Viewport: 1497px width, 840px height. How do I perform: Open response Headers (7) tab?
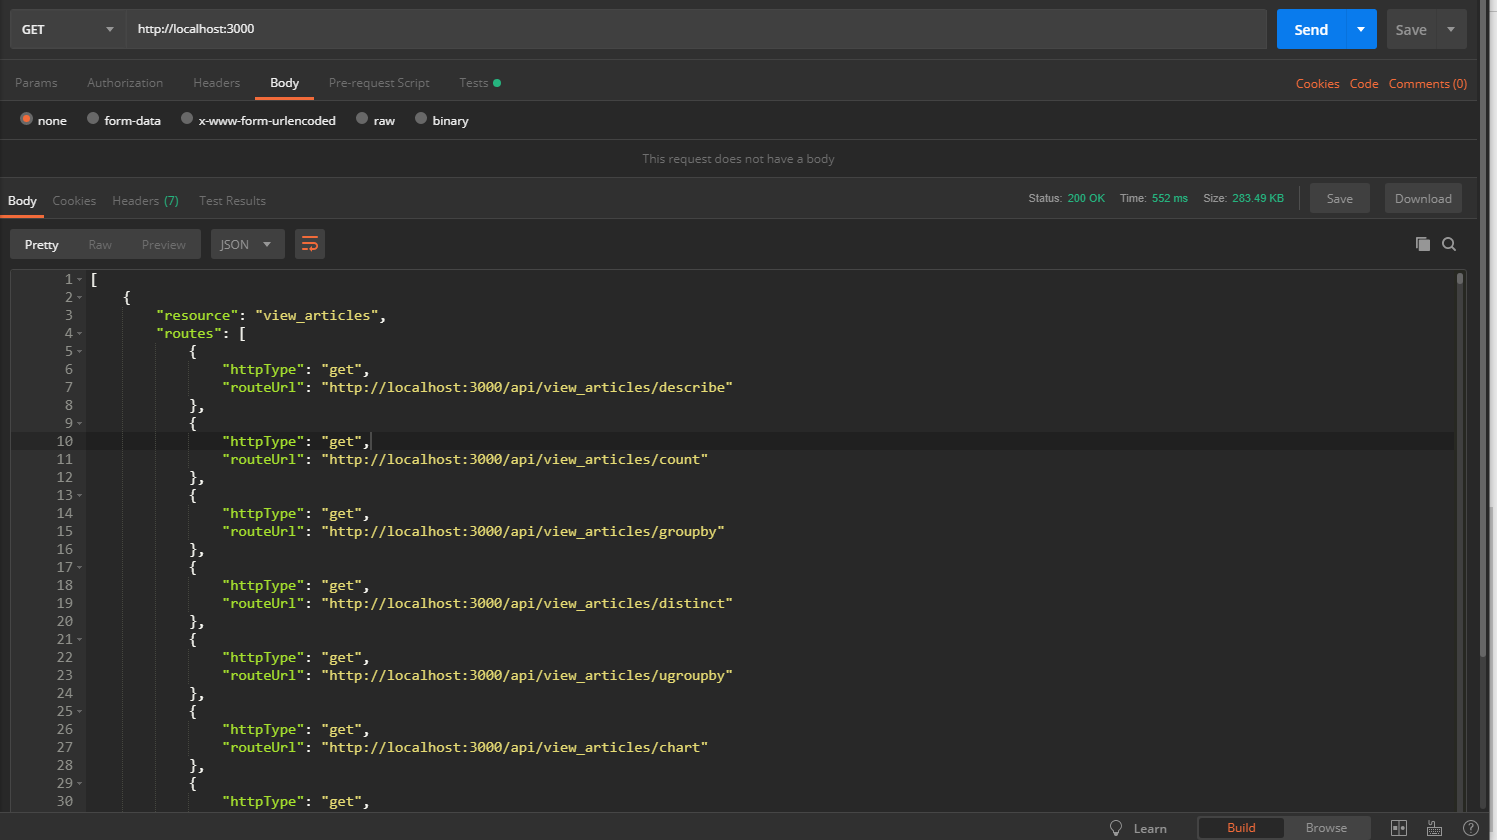pos(145,201)
